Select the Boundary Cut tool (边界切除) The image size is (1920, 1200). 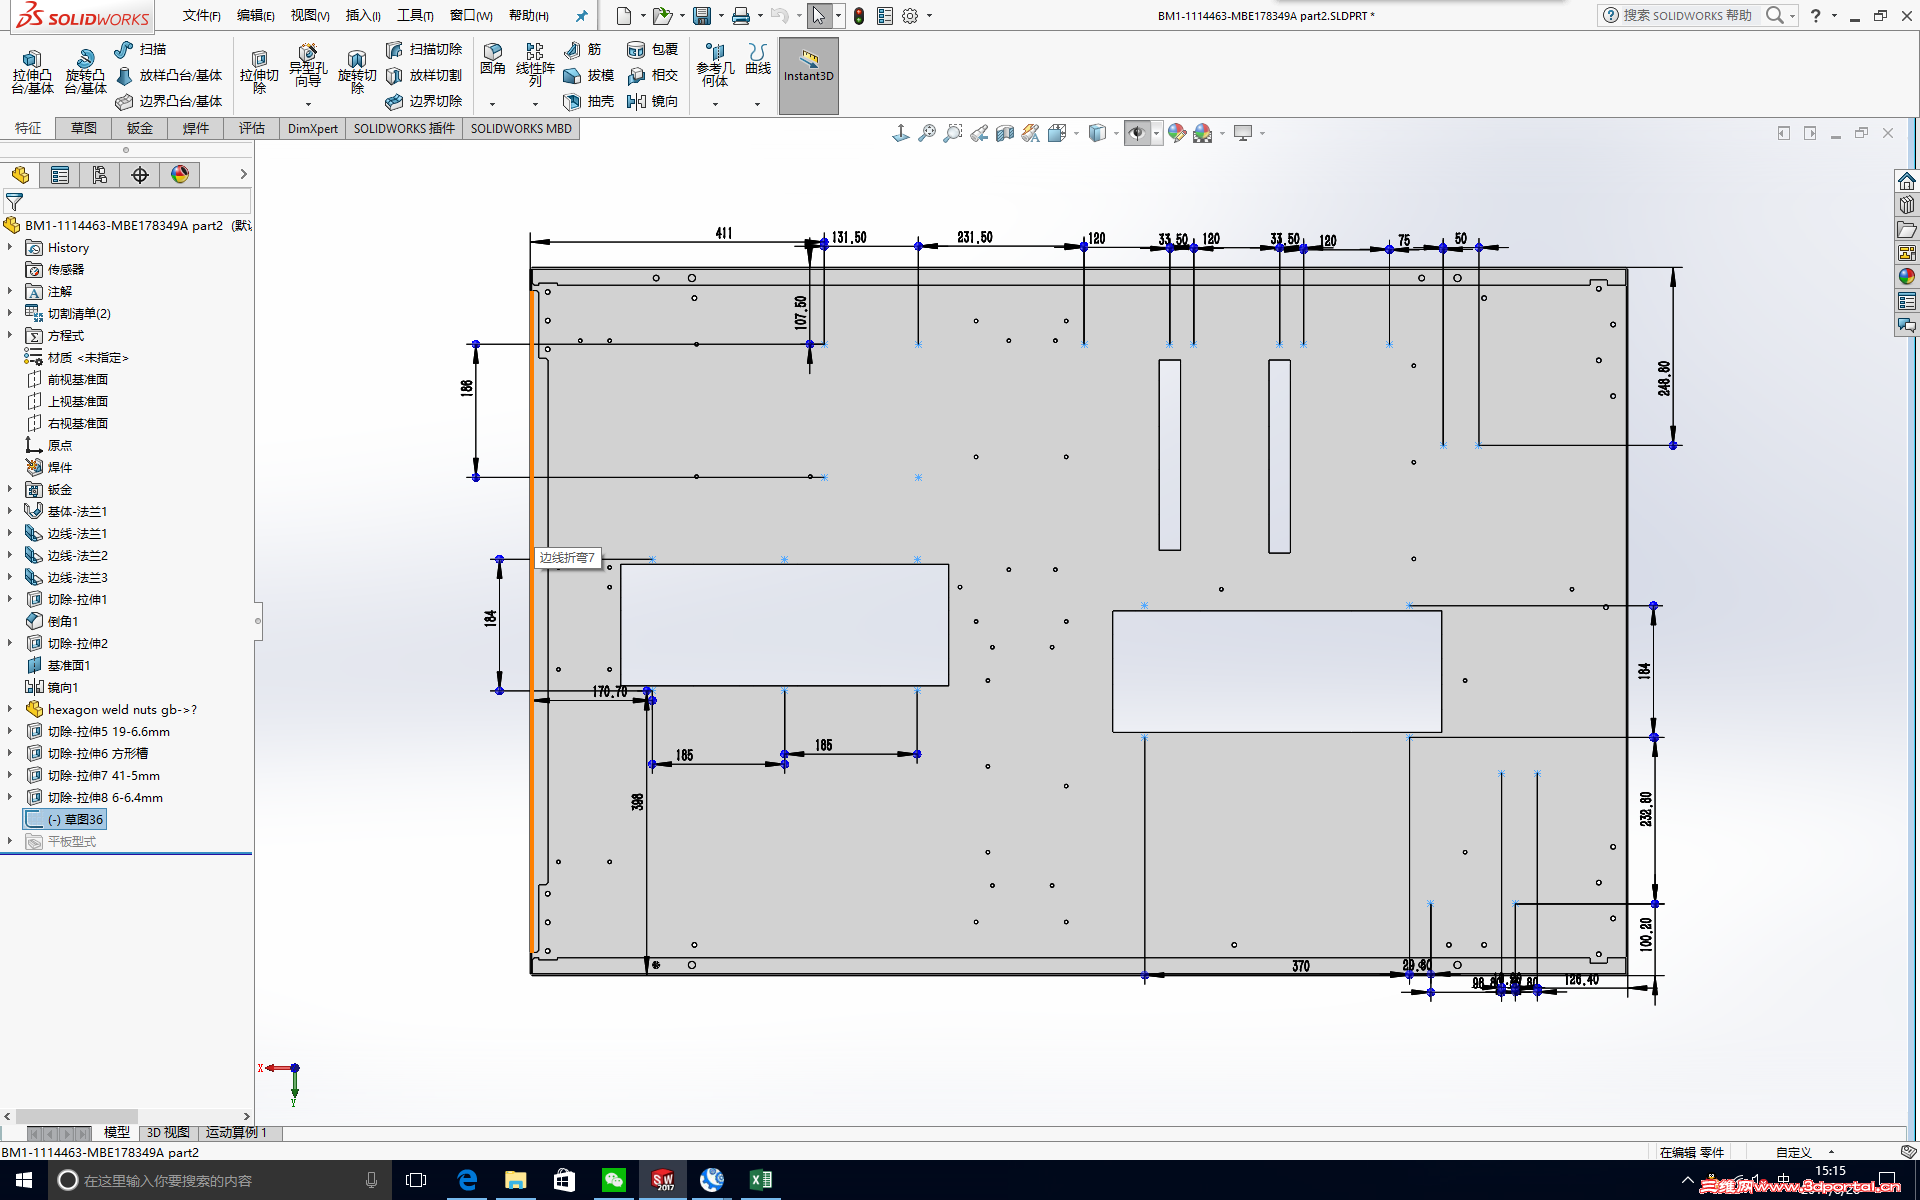[x=424, y=101]
